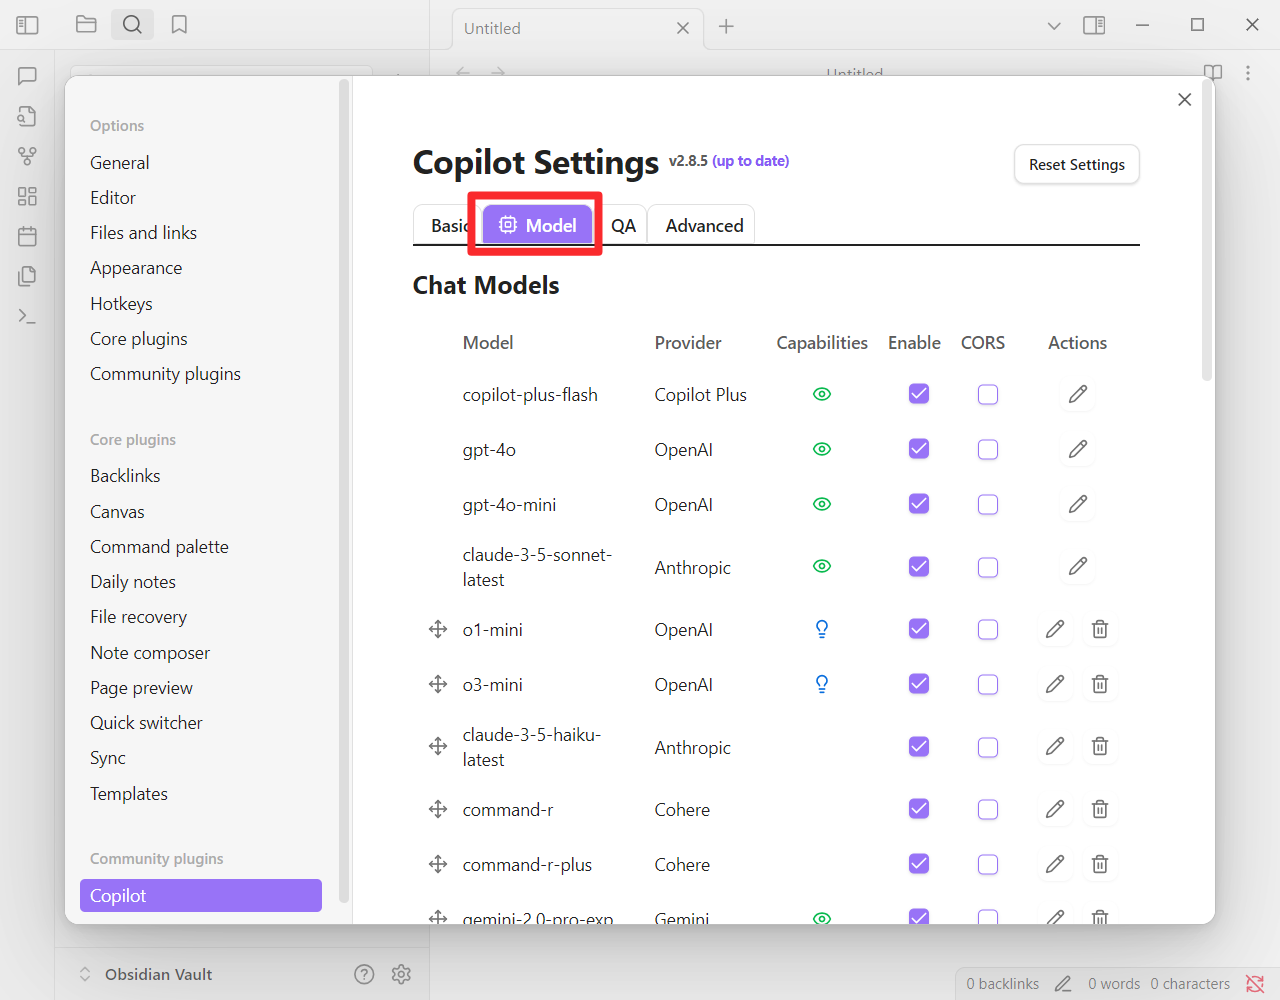Switch to the QA tab
This screenshot has height=1000, width=1280.
(623, 226)
